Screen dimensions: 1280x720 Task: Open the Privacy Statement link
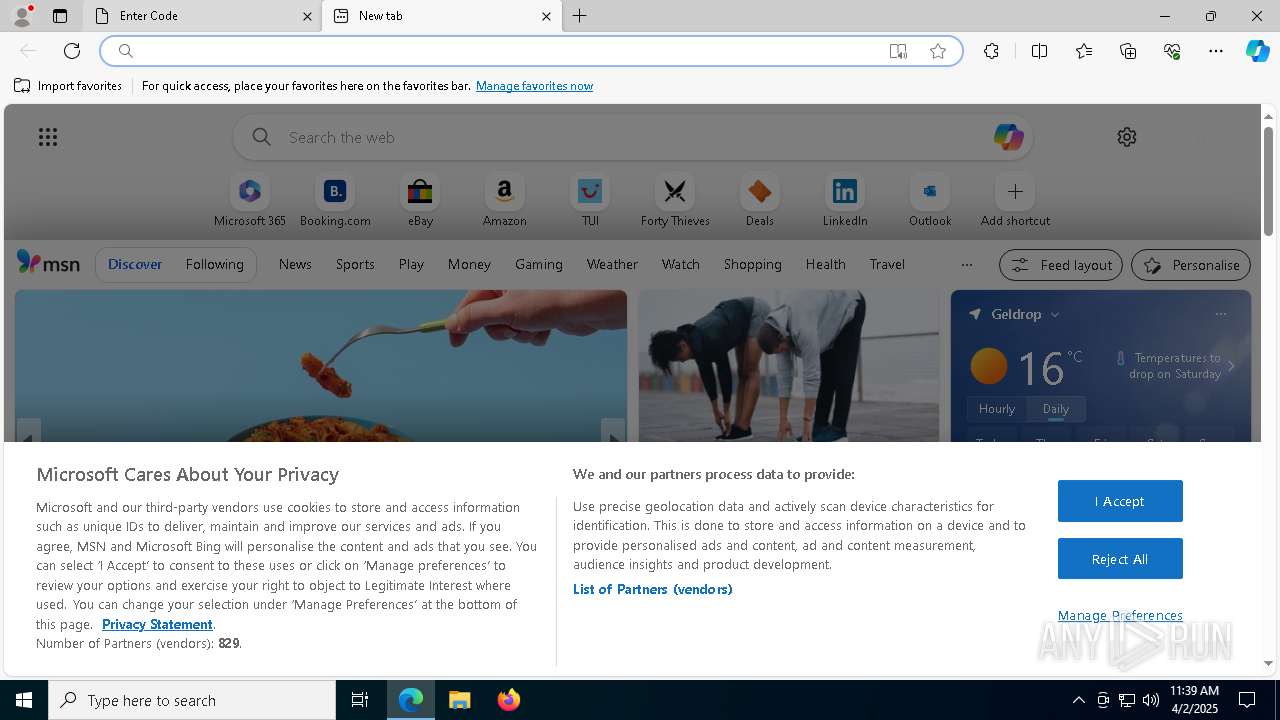coord(157,624)
